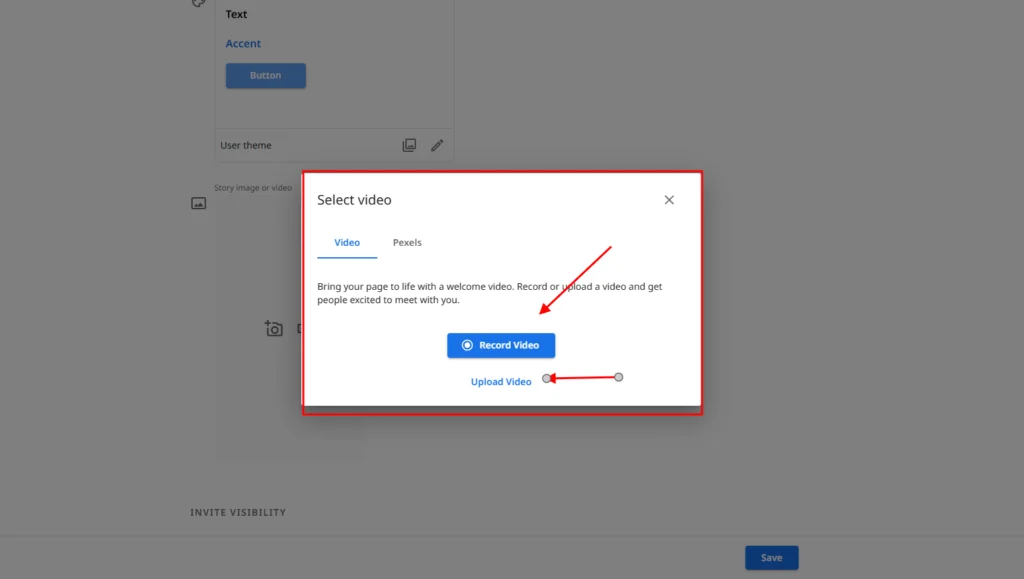Click the add photo camera icon

coord(274,329)
